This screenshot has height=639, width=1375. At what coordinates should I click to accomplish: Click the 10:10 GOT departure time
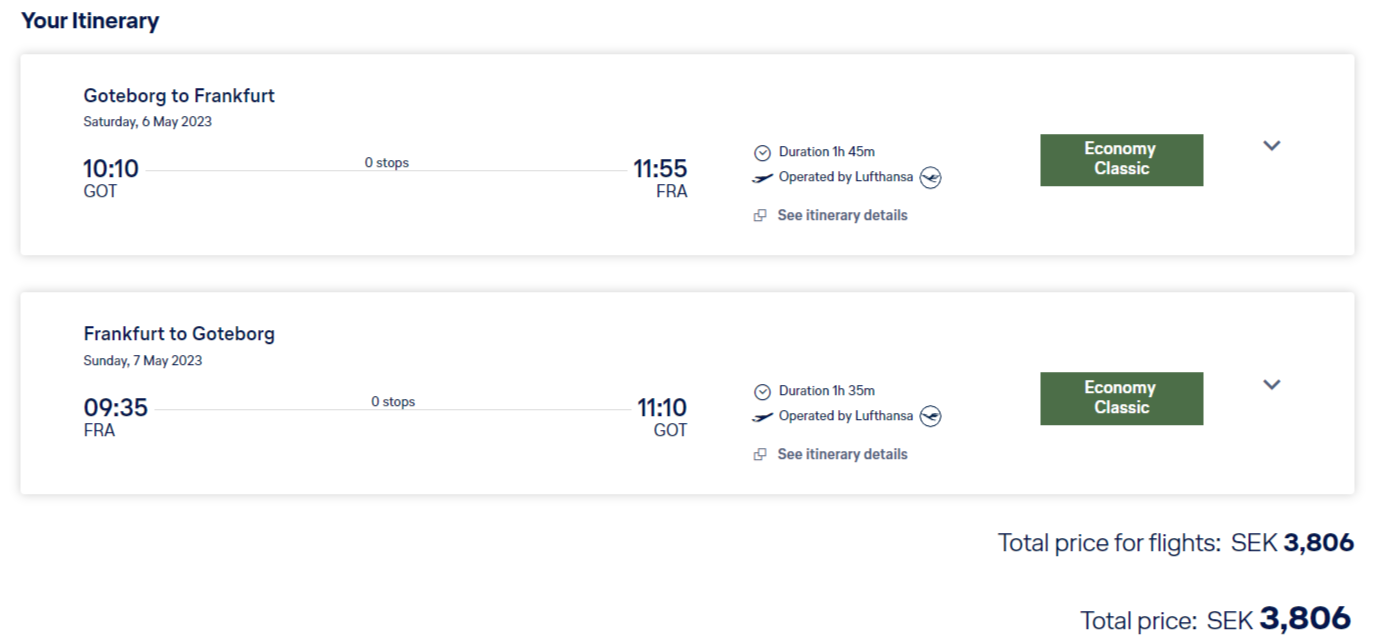[x=109, y=168]
